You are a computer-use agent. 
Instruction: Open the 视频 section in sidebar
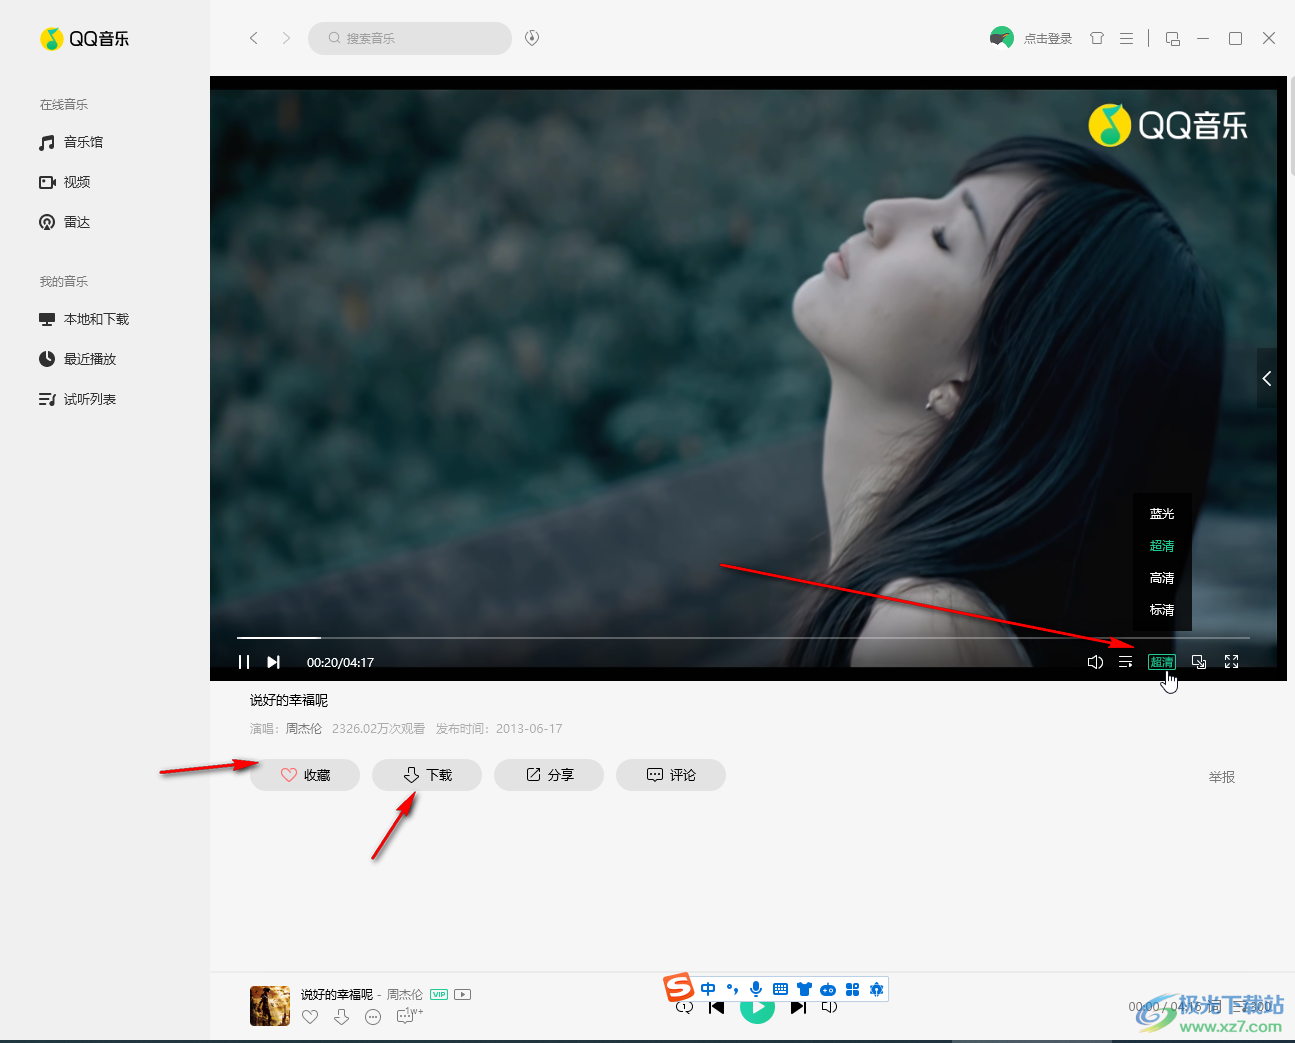[x=65, y=182]
